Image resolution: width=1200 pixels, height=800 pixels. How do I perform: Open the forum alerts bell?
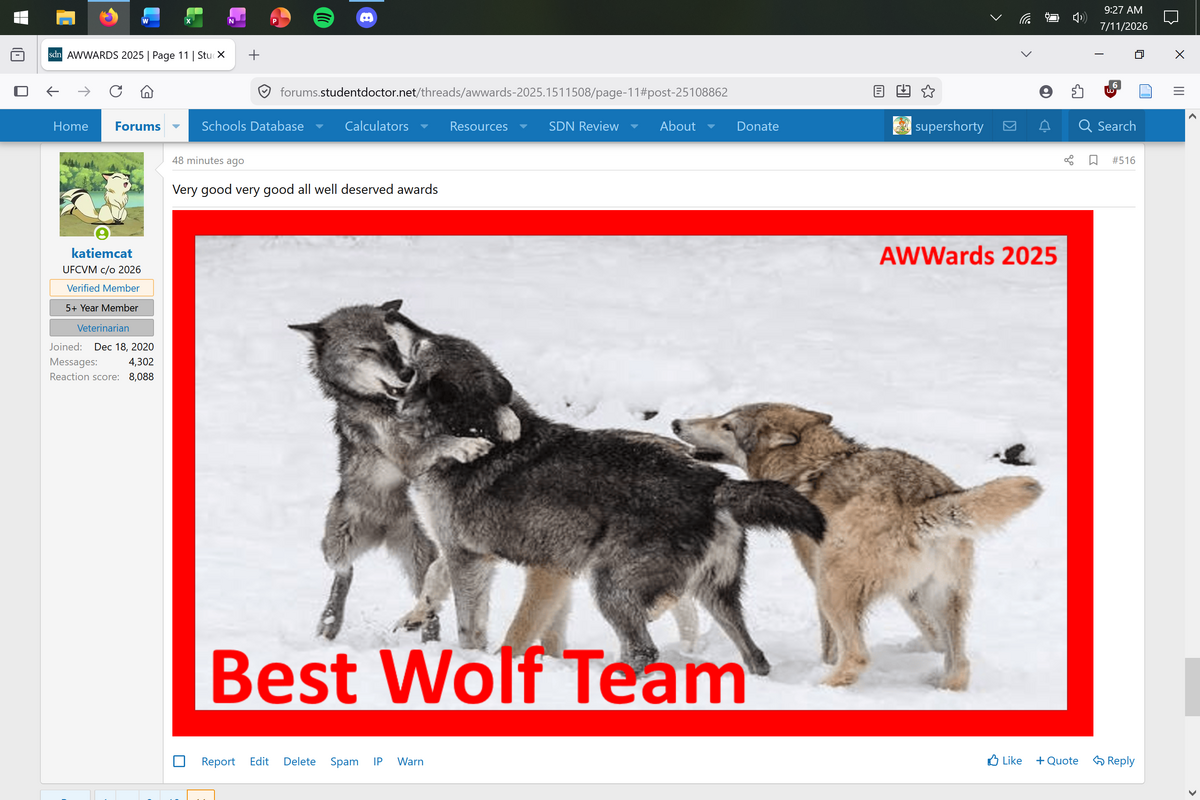1044,126
